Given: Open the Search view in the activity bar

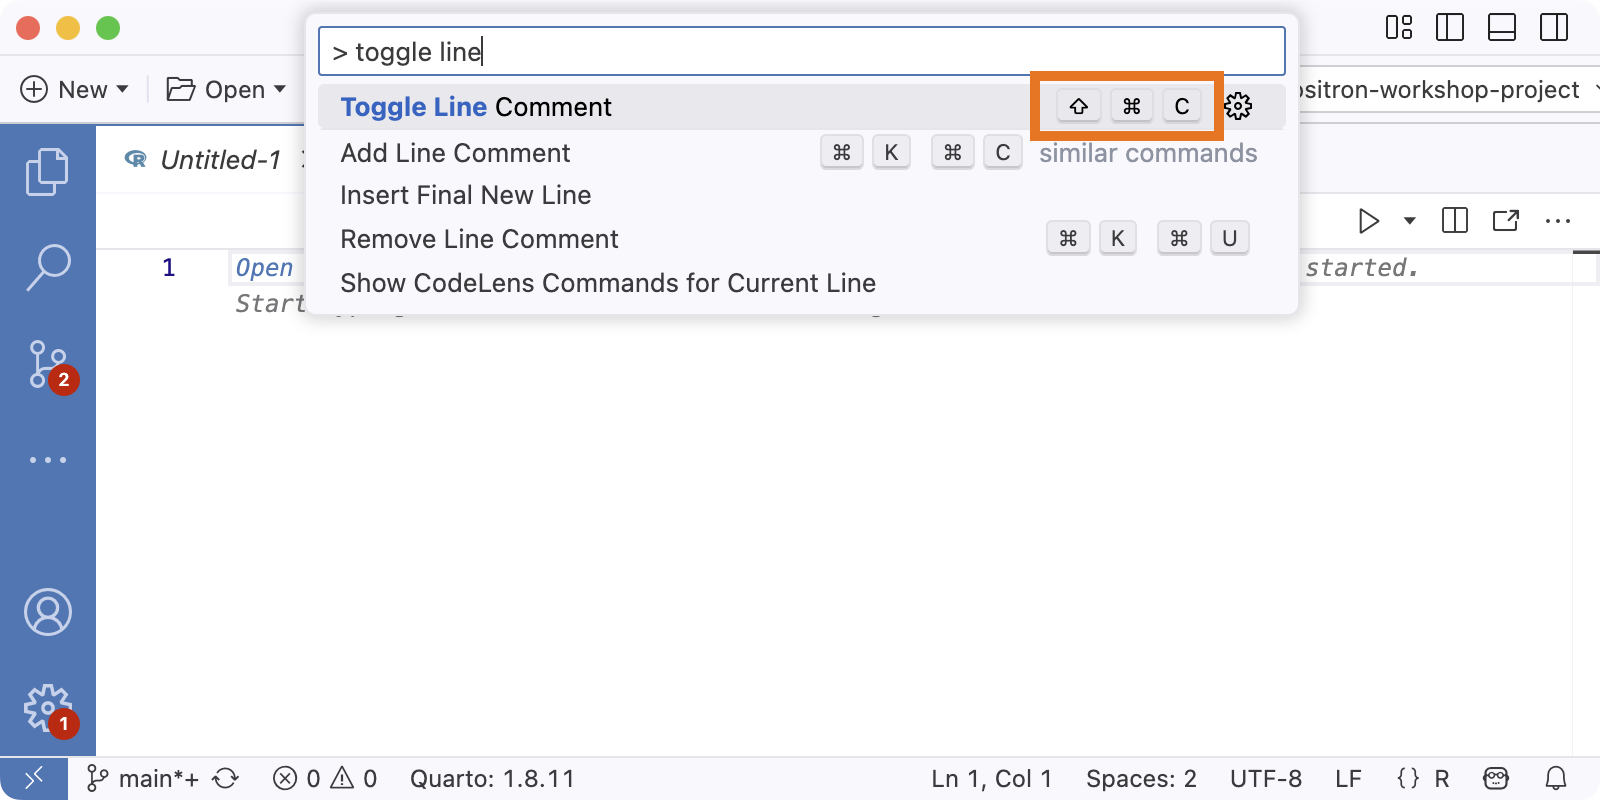Looking at the screenshot, I should (x=47, y=267).
